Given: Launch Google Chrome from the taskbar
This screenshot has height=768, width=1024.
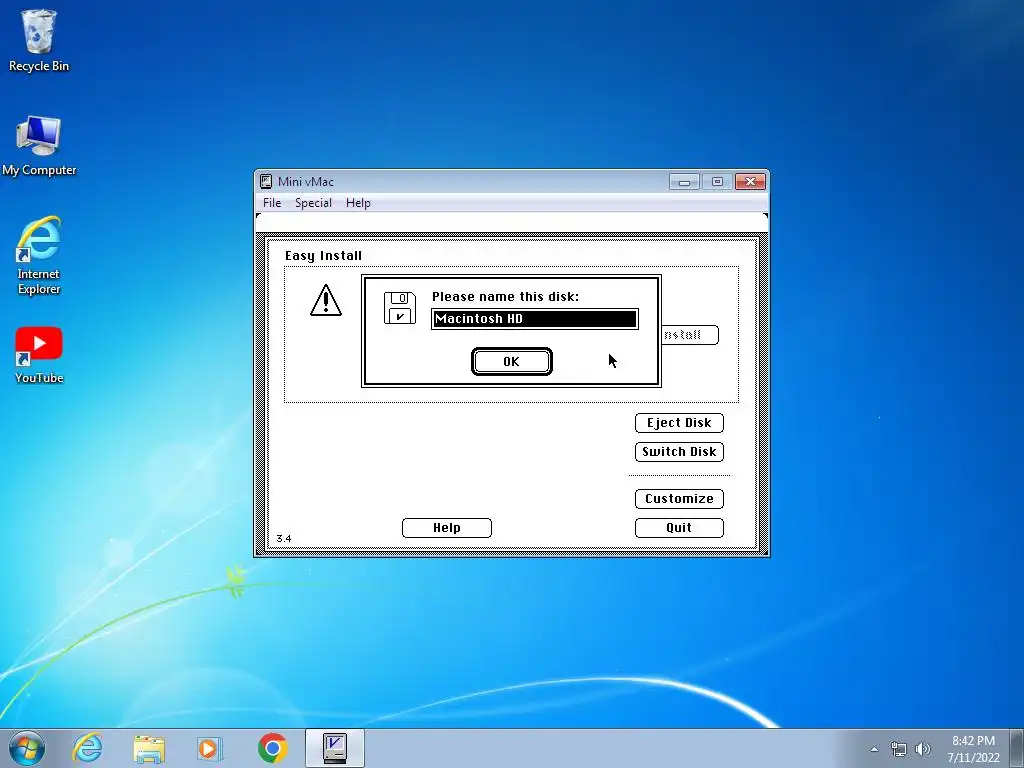Looking at the screenshot, I should (x=272, y=748).
